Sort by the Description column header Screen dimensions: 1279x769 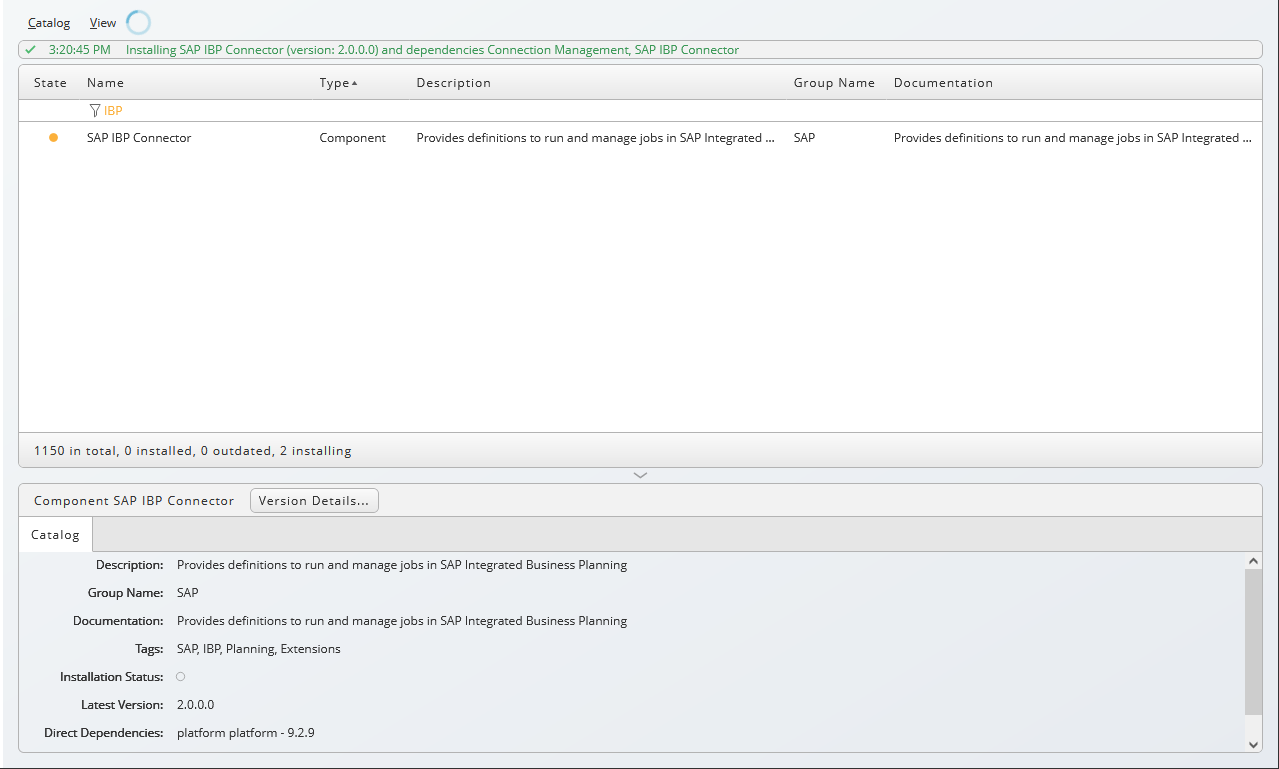(454, 83)
